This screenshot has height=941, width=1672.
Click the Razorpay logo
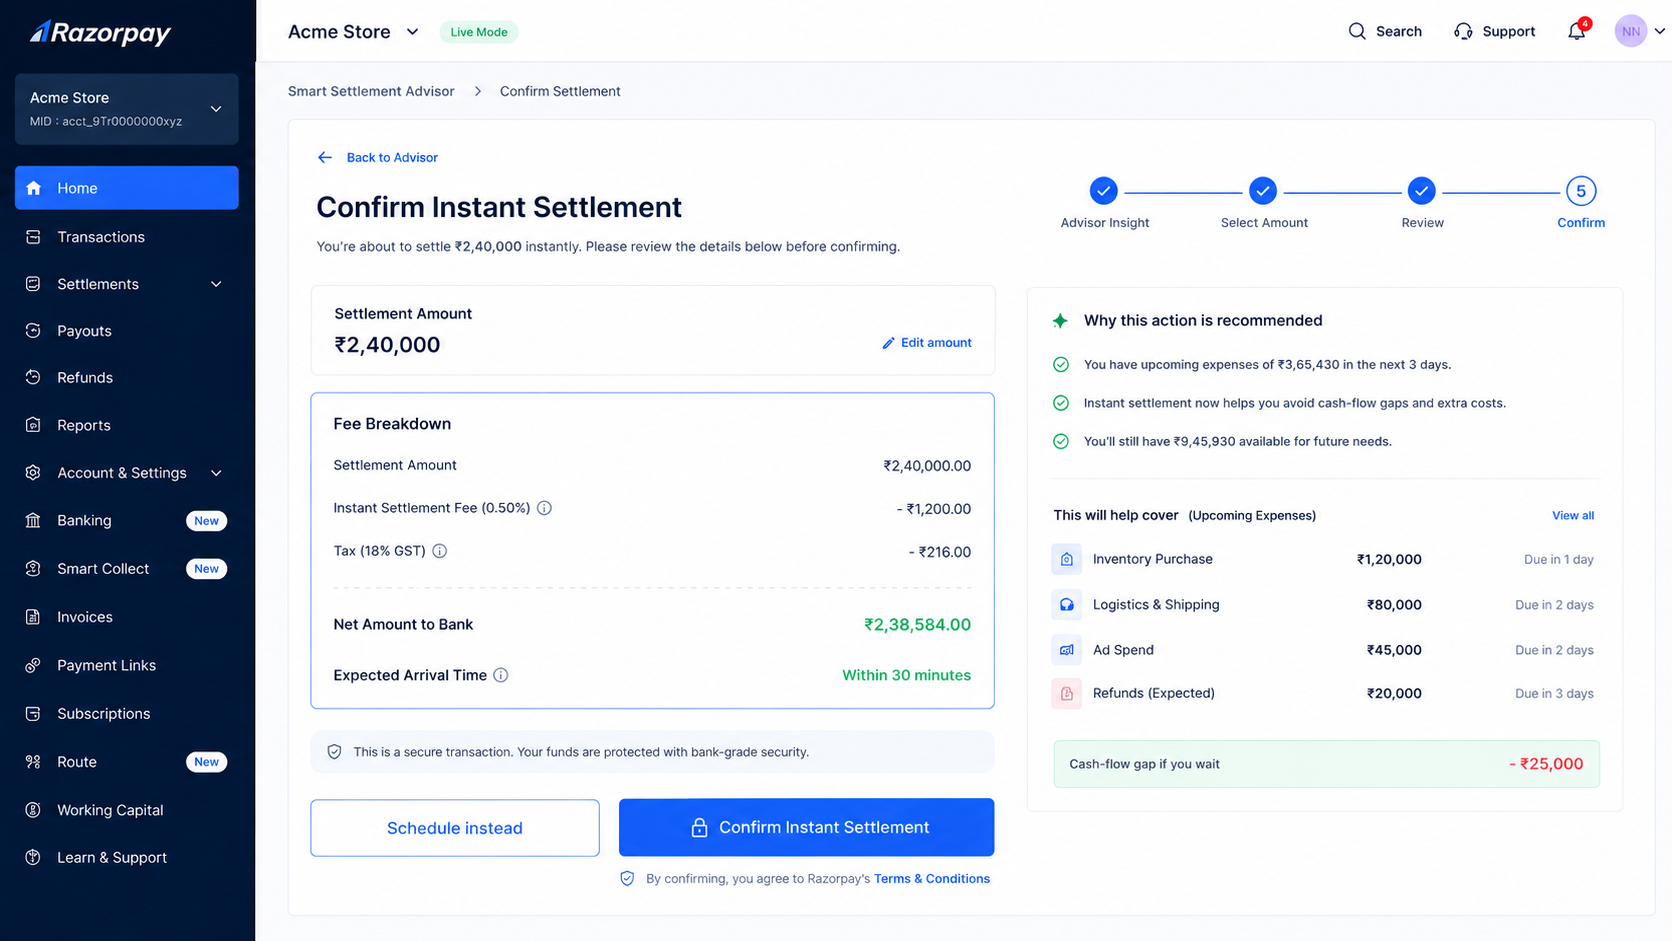pyautogui.click(x=100, y=33)
